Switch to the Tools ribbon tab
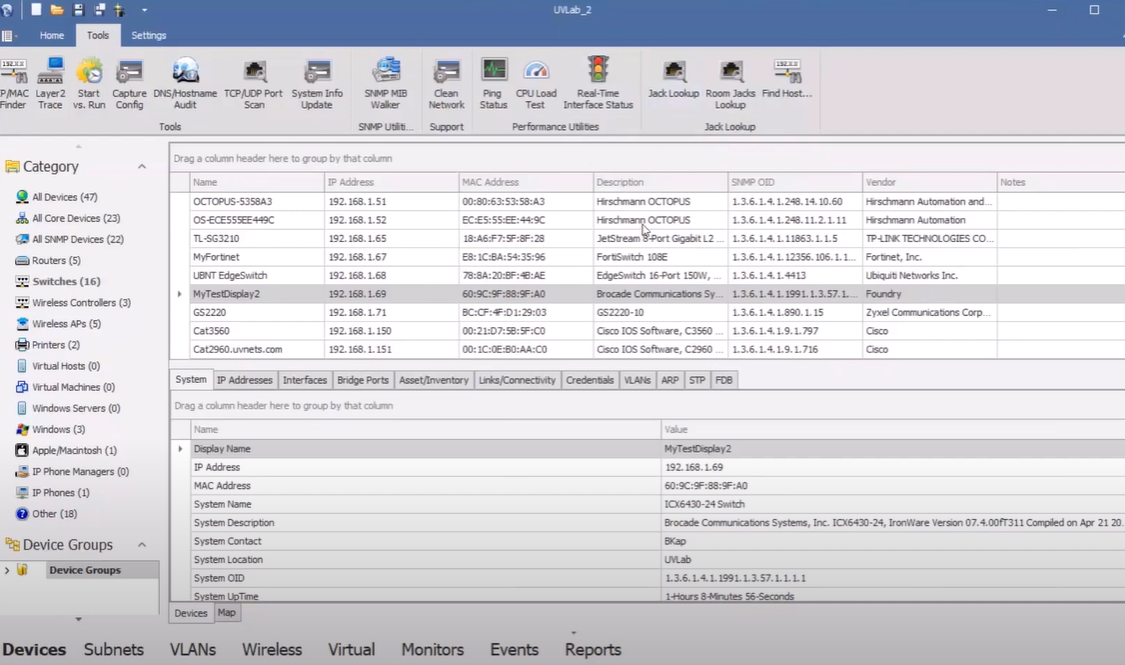This screenshot has height=665, width=1125. pos(98,35)
